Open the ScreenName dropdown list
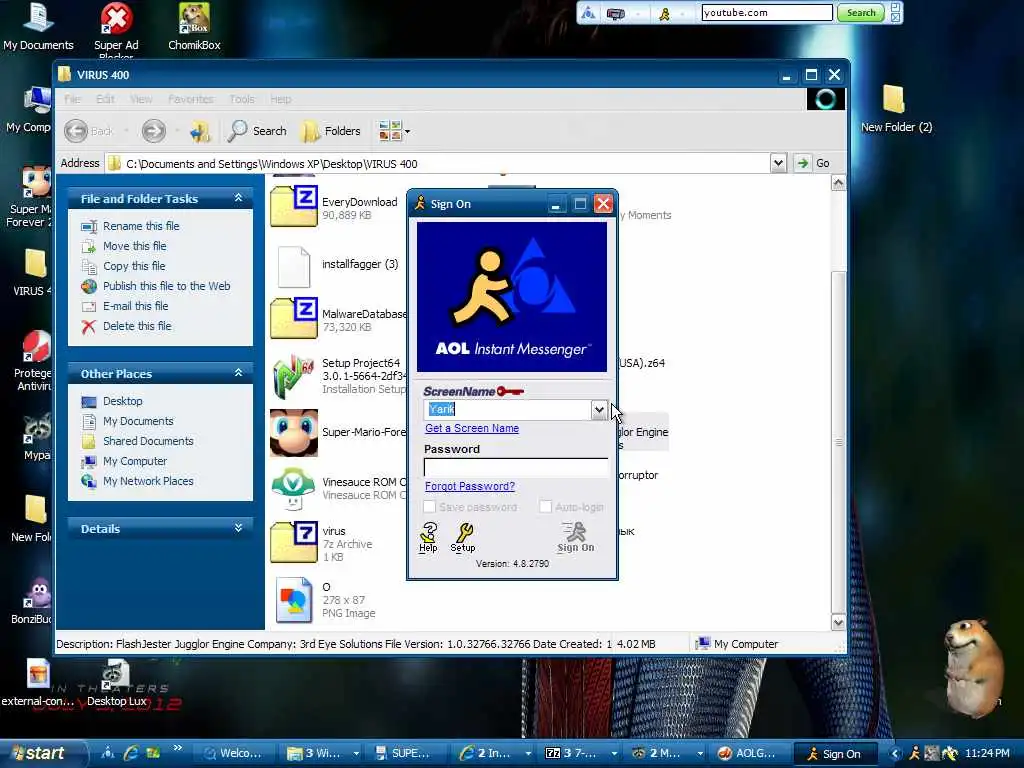Screen dimensions: 1024x768 pos(599,410)
